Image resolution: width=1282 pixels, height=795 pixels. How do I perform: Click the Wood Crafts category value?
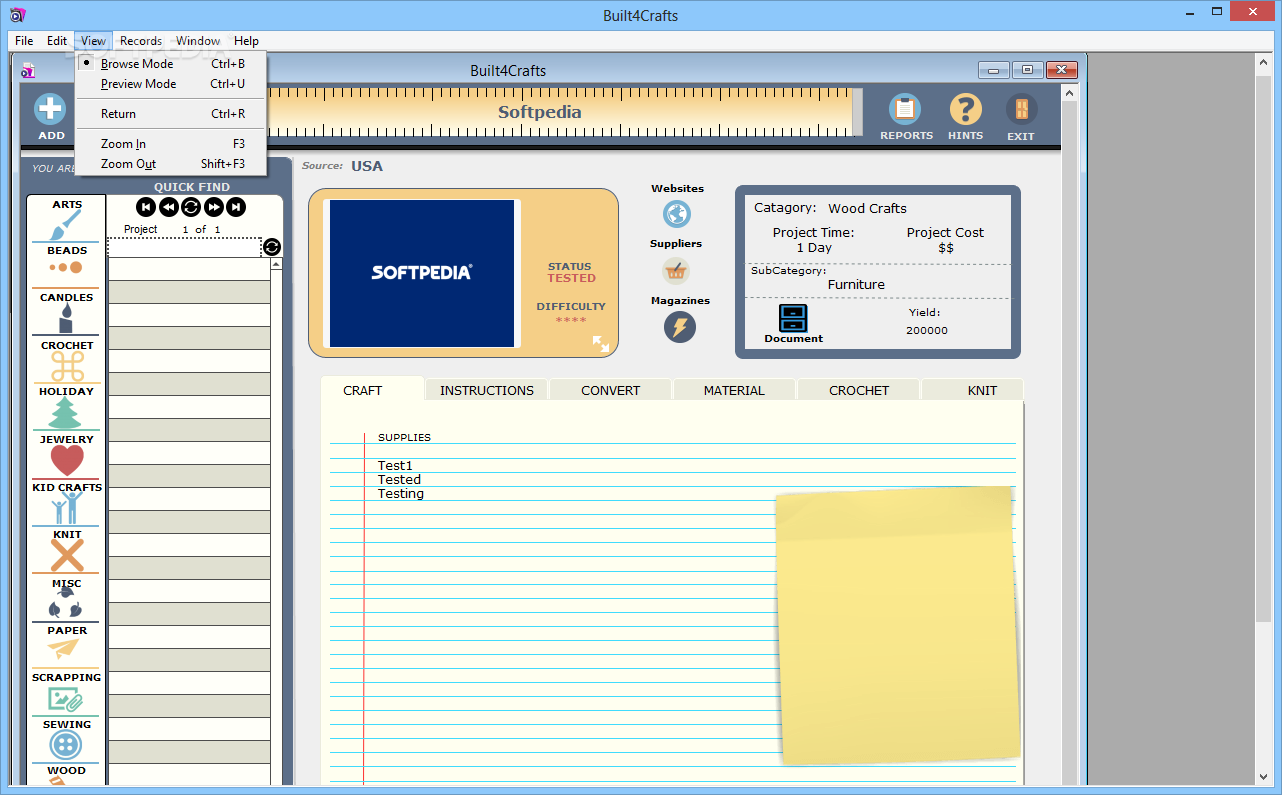tap(867, 208)
